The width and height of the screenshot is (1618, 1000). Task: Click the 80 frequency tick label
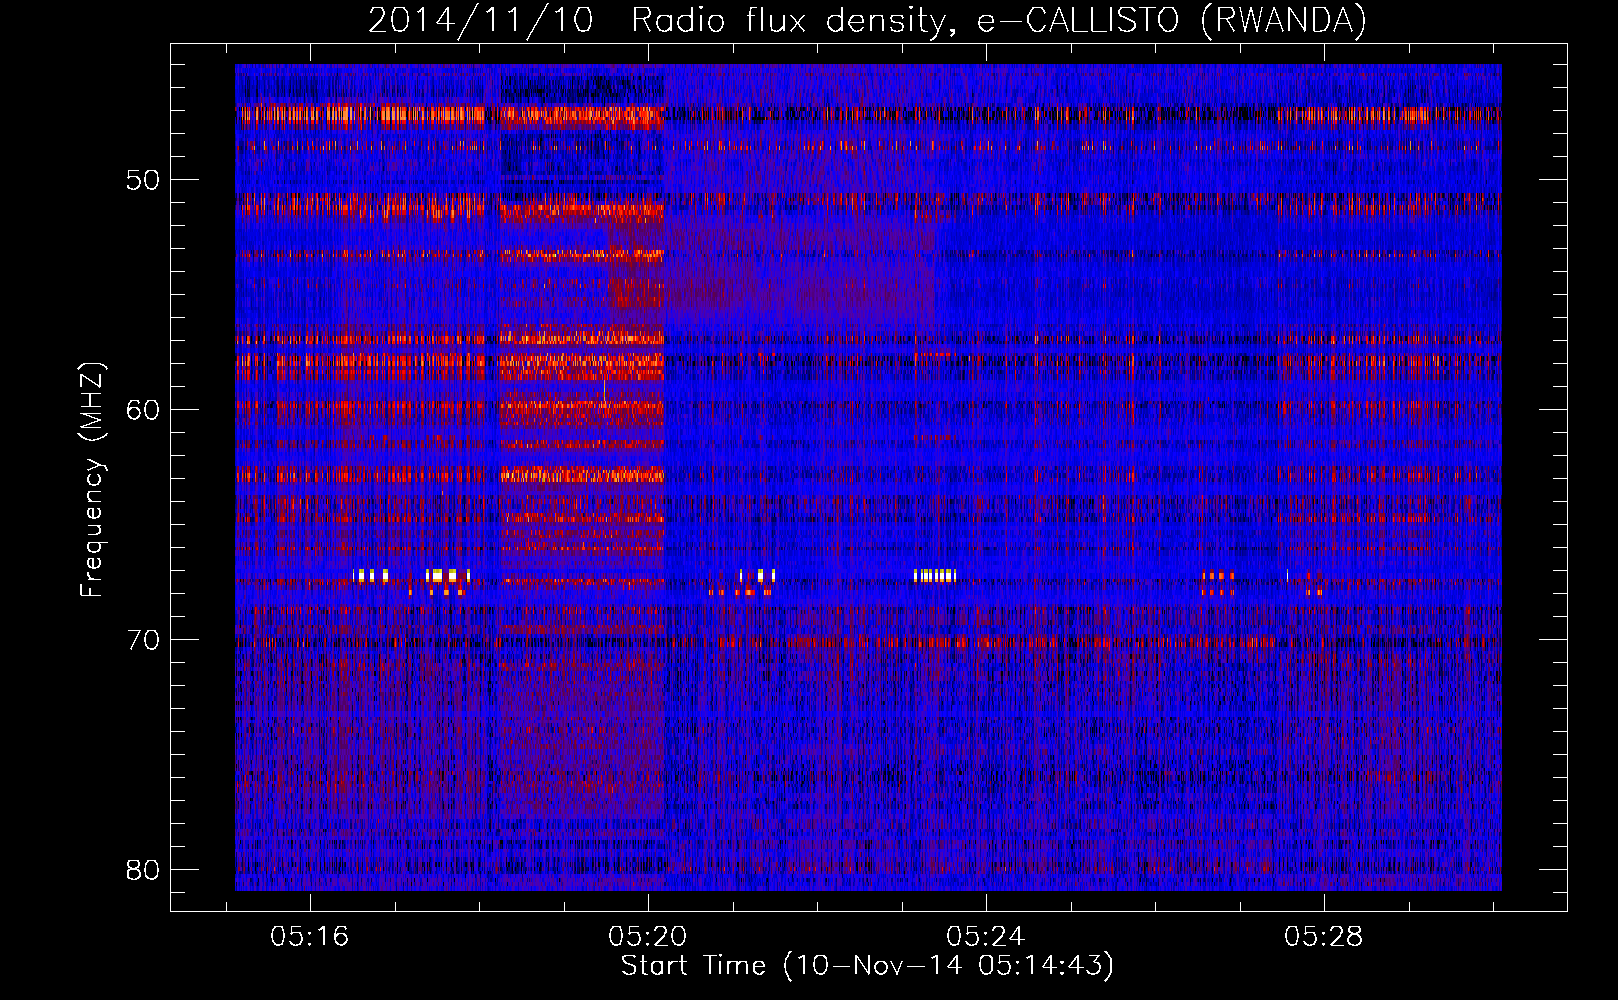(143, 870)
